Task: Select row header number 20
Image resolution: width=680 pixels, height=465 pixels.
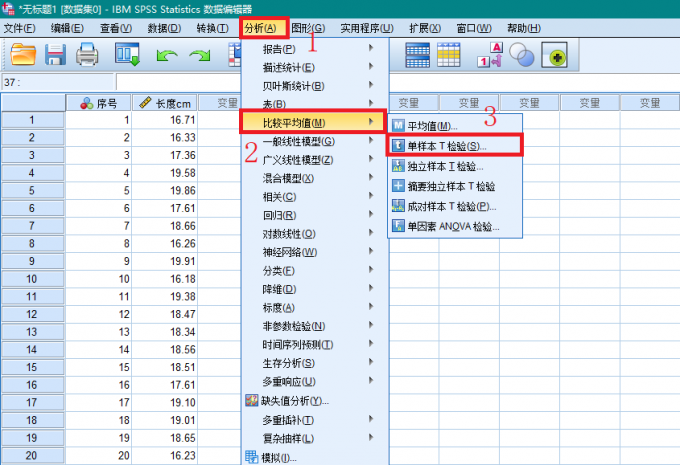Action: click(x=33, y=455)
